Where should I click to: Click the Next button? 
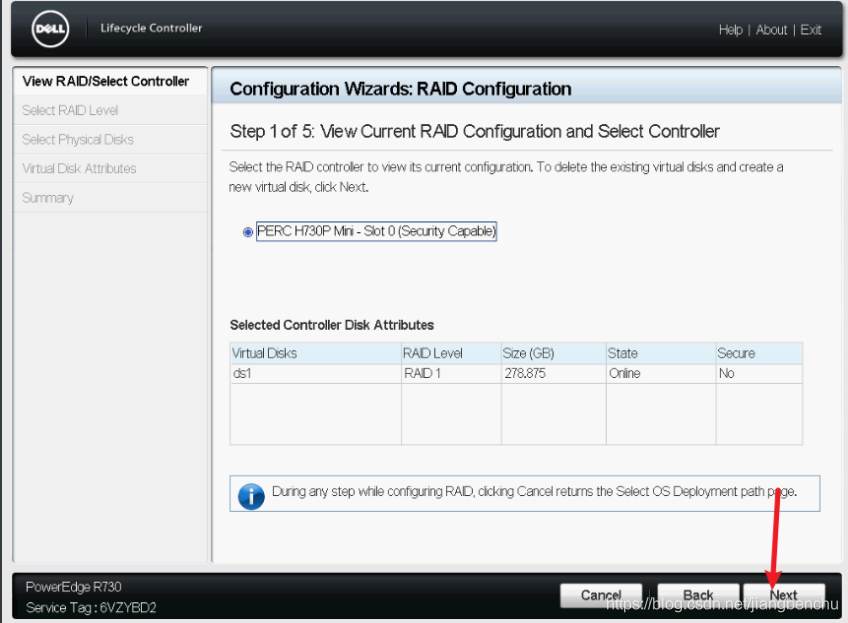pos(784,595)
